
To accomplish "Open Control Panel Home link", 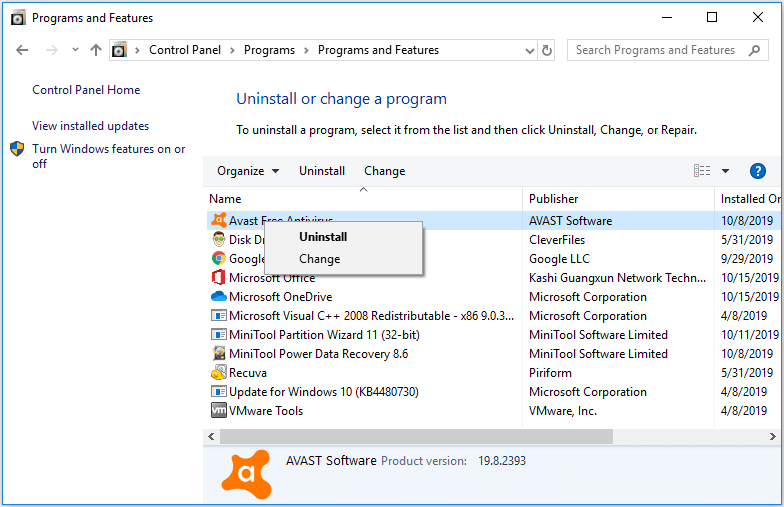I will 86,90.
